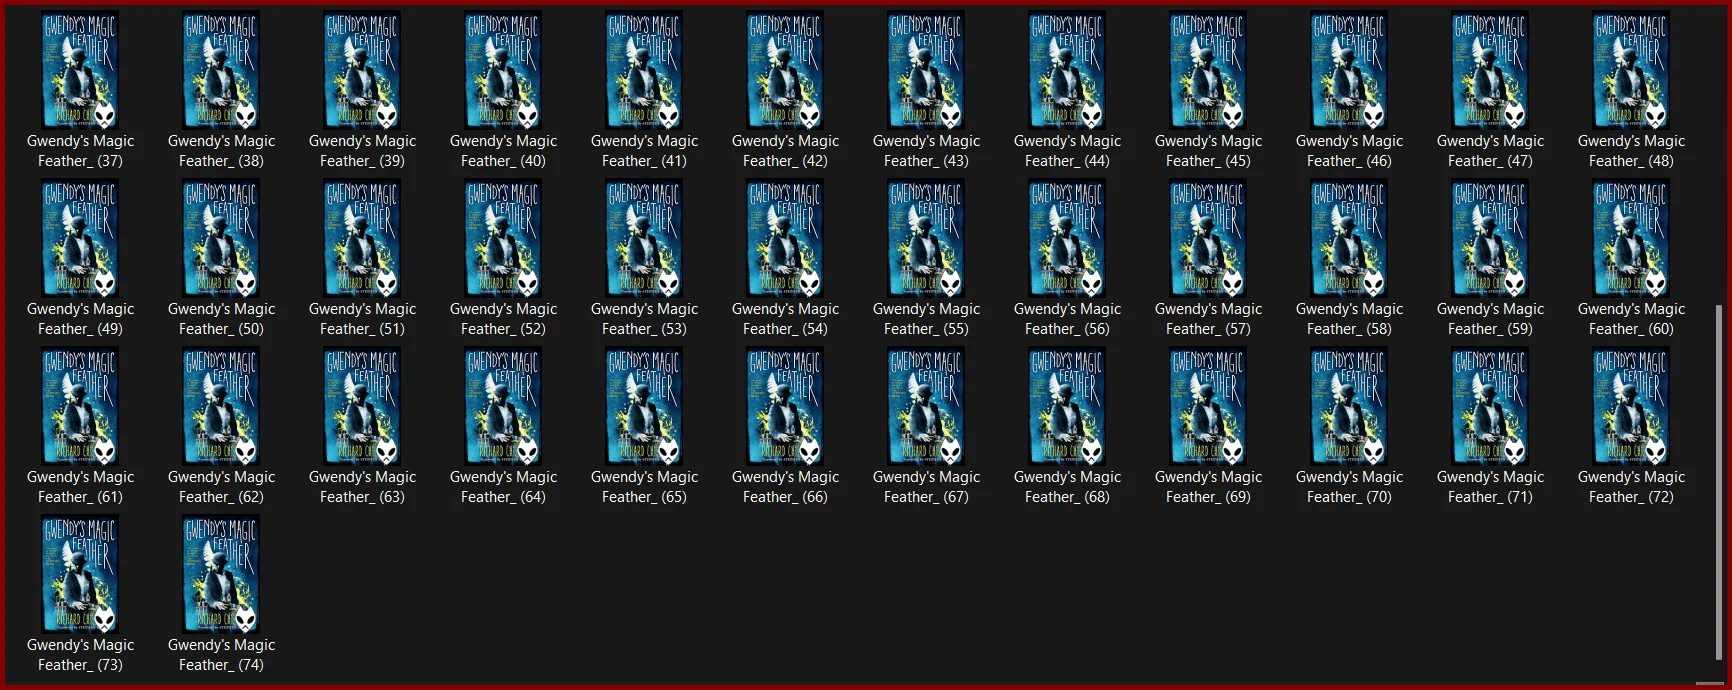Choose the Gwendy's Magic Feather_ (50) cover icon

pos(221,238)
